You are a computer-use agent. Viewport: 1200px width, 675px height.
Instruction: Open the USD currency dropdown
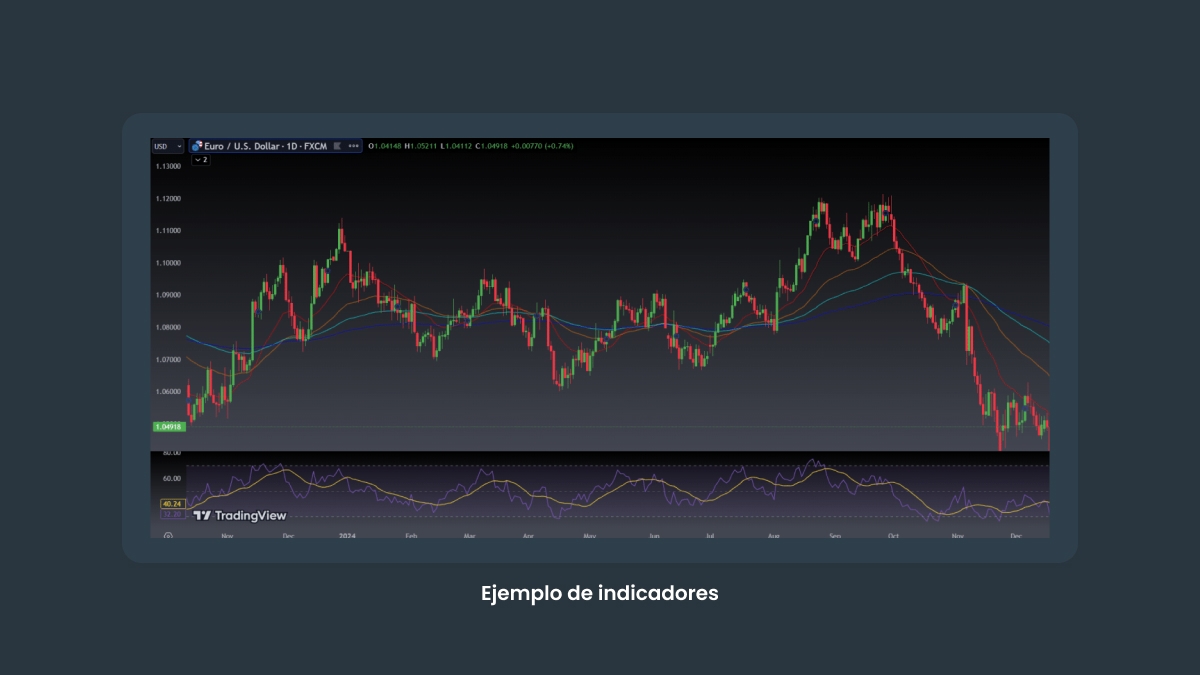pyautogui.click(x=167, y=145)
